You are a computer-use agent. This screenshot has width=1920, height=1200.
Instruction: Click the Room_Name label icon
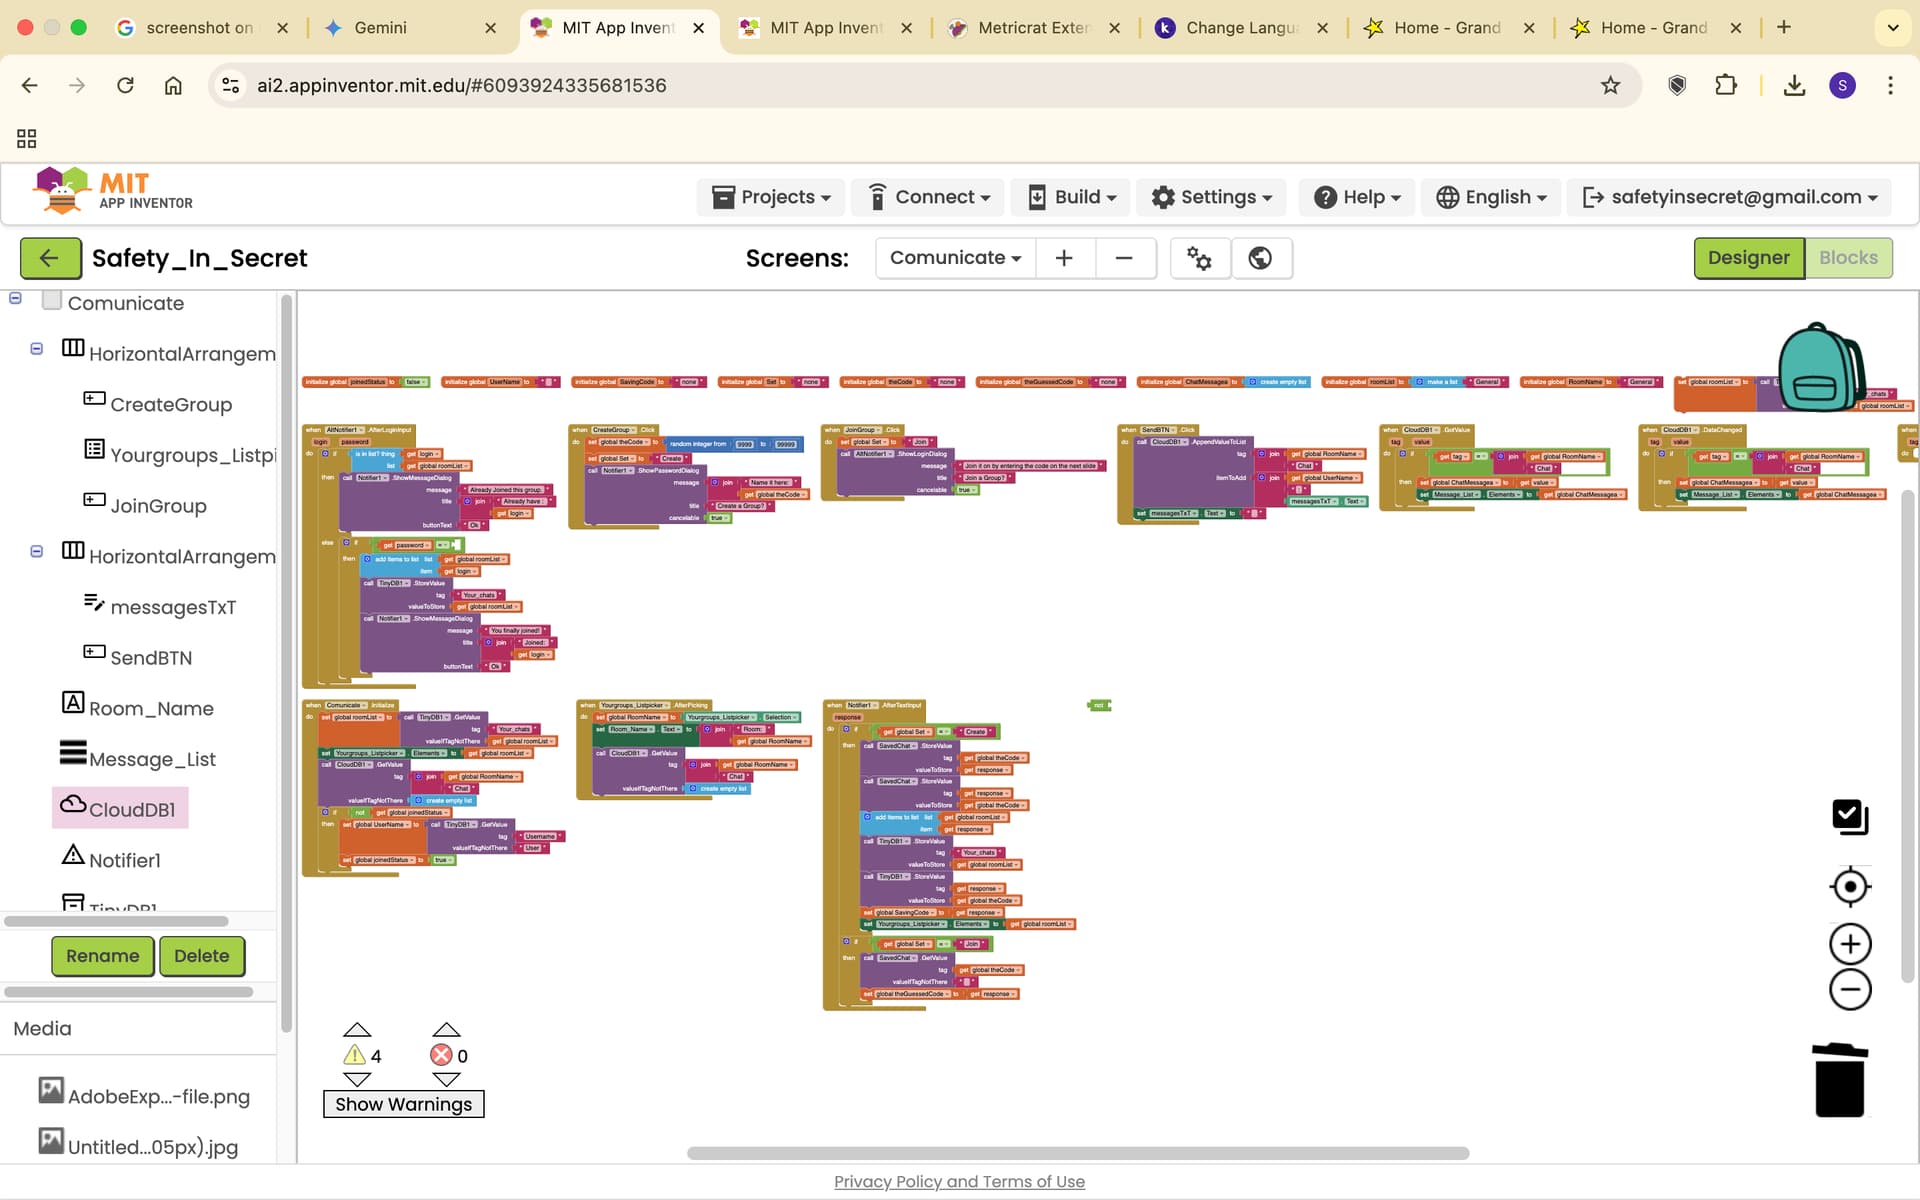click(x=73, y=703)
